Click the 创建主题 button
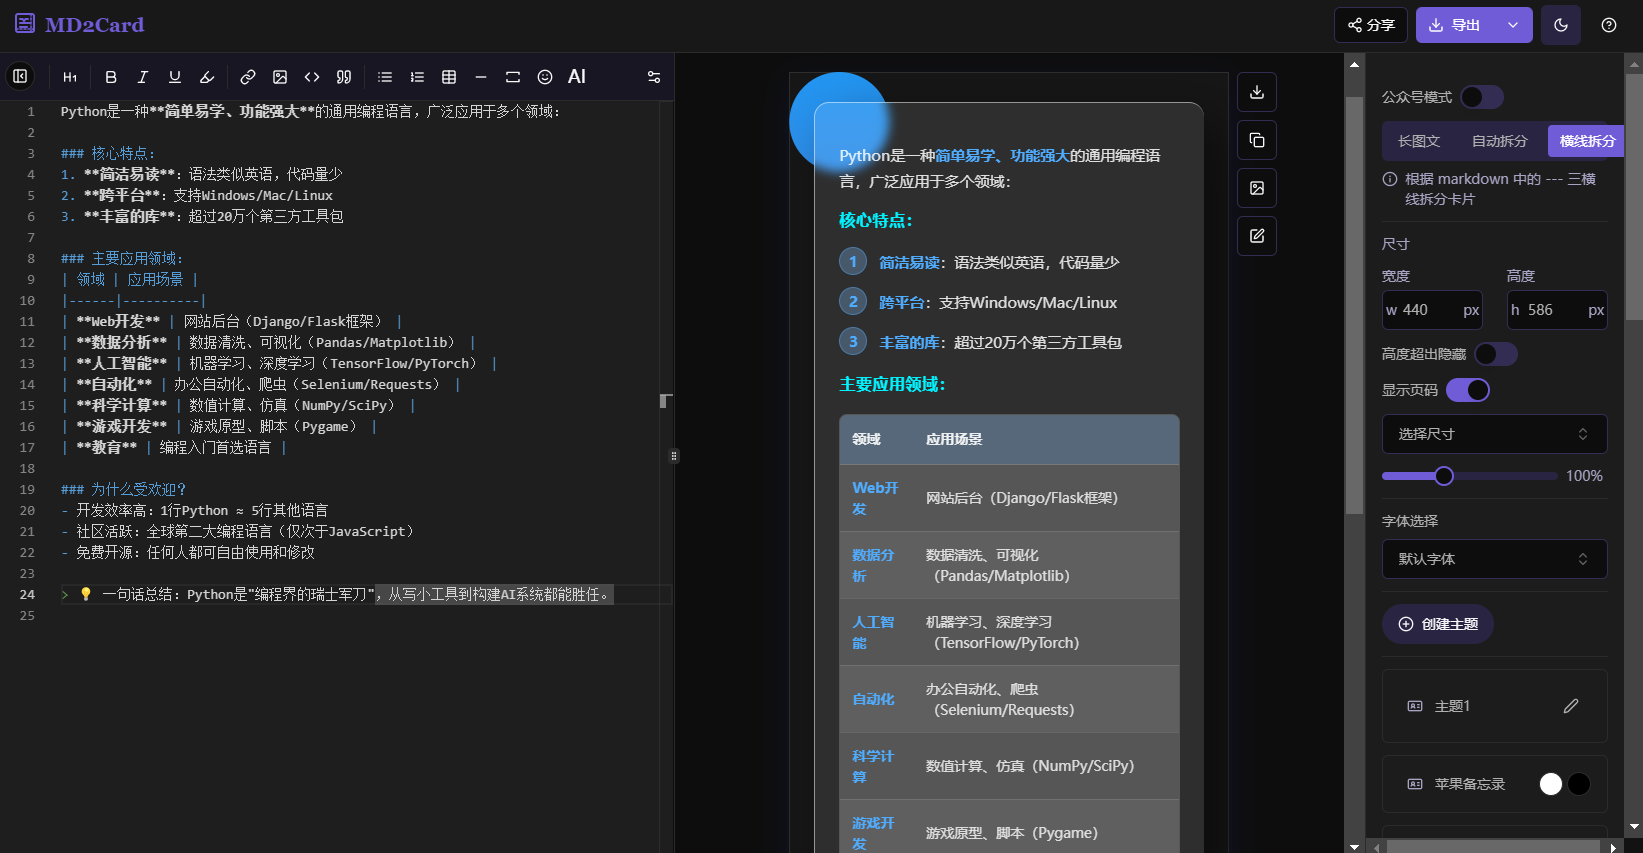Screen dimensions: 1643x853 pos(1438,624)
